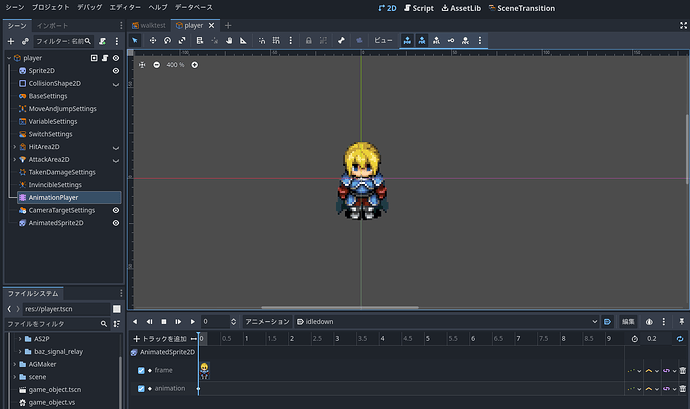Switch to the インポート dock tab
Viewport: 690px width, 409px height.
[x=52, y=26]
